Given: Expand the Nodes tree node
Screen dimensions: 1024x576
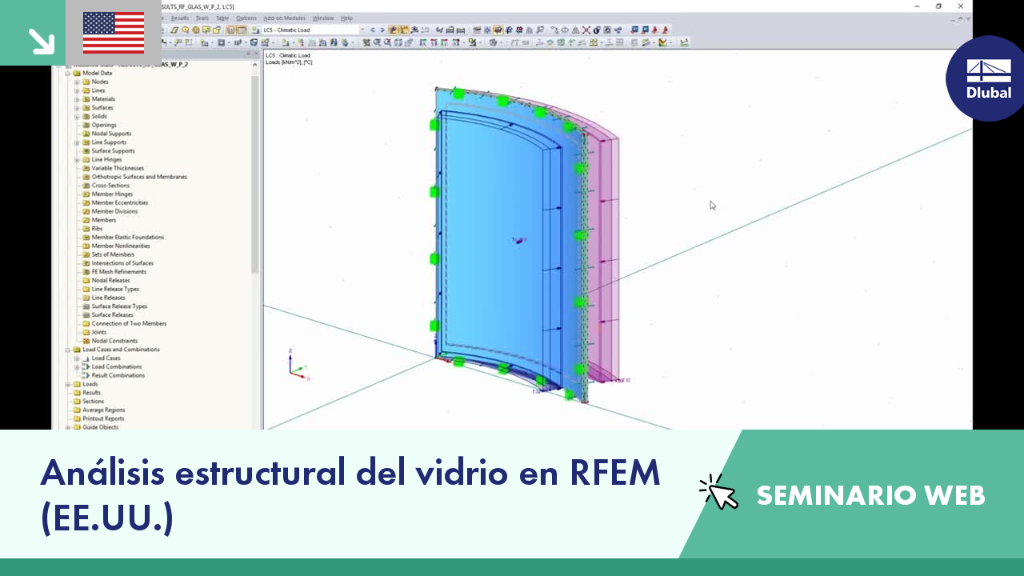Looking at the screenshot, I should (x=77, y=82).
